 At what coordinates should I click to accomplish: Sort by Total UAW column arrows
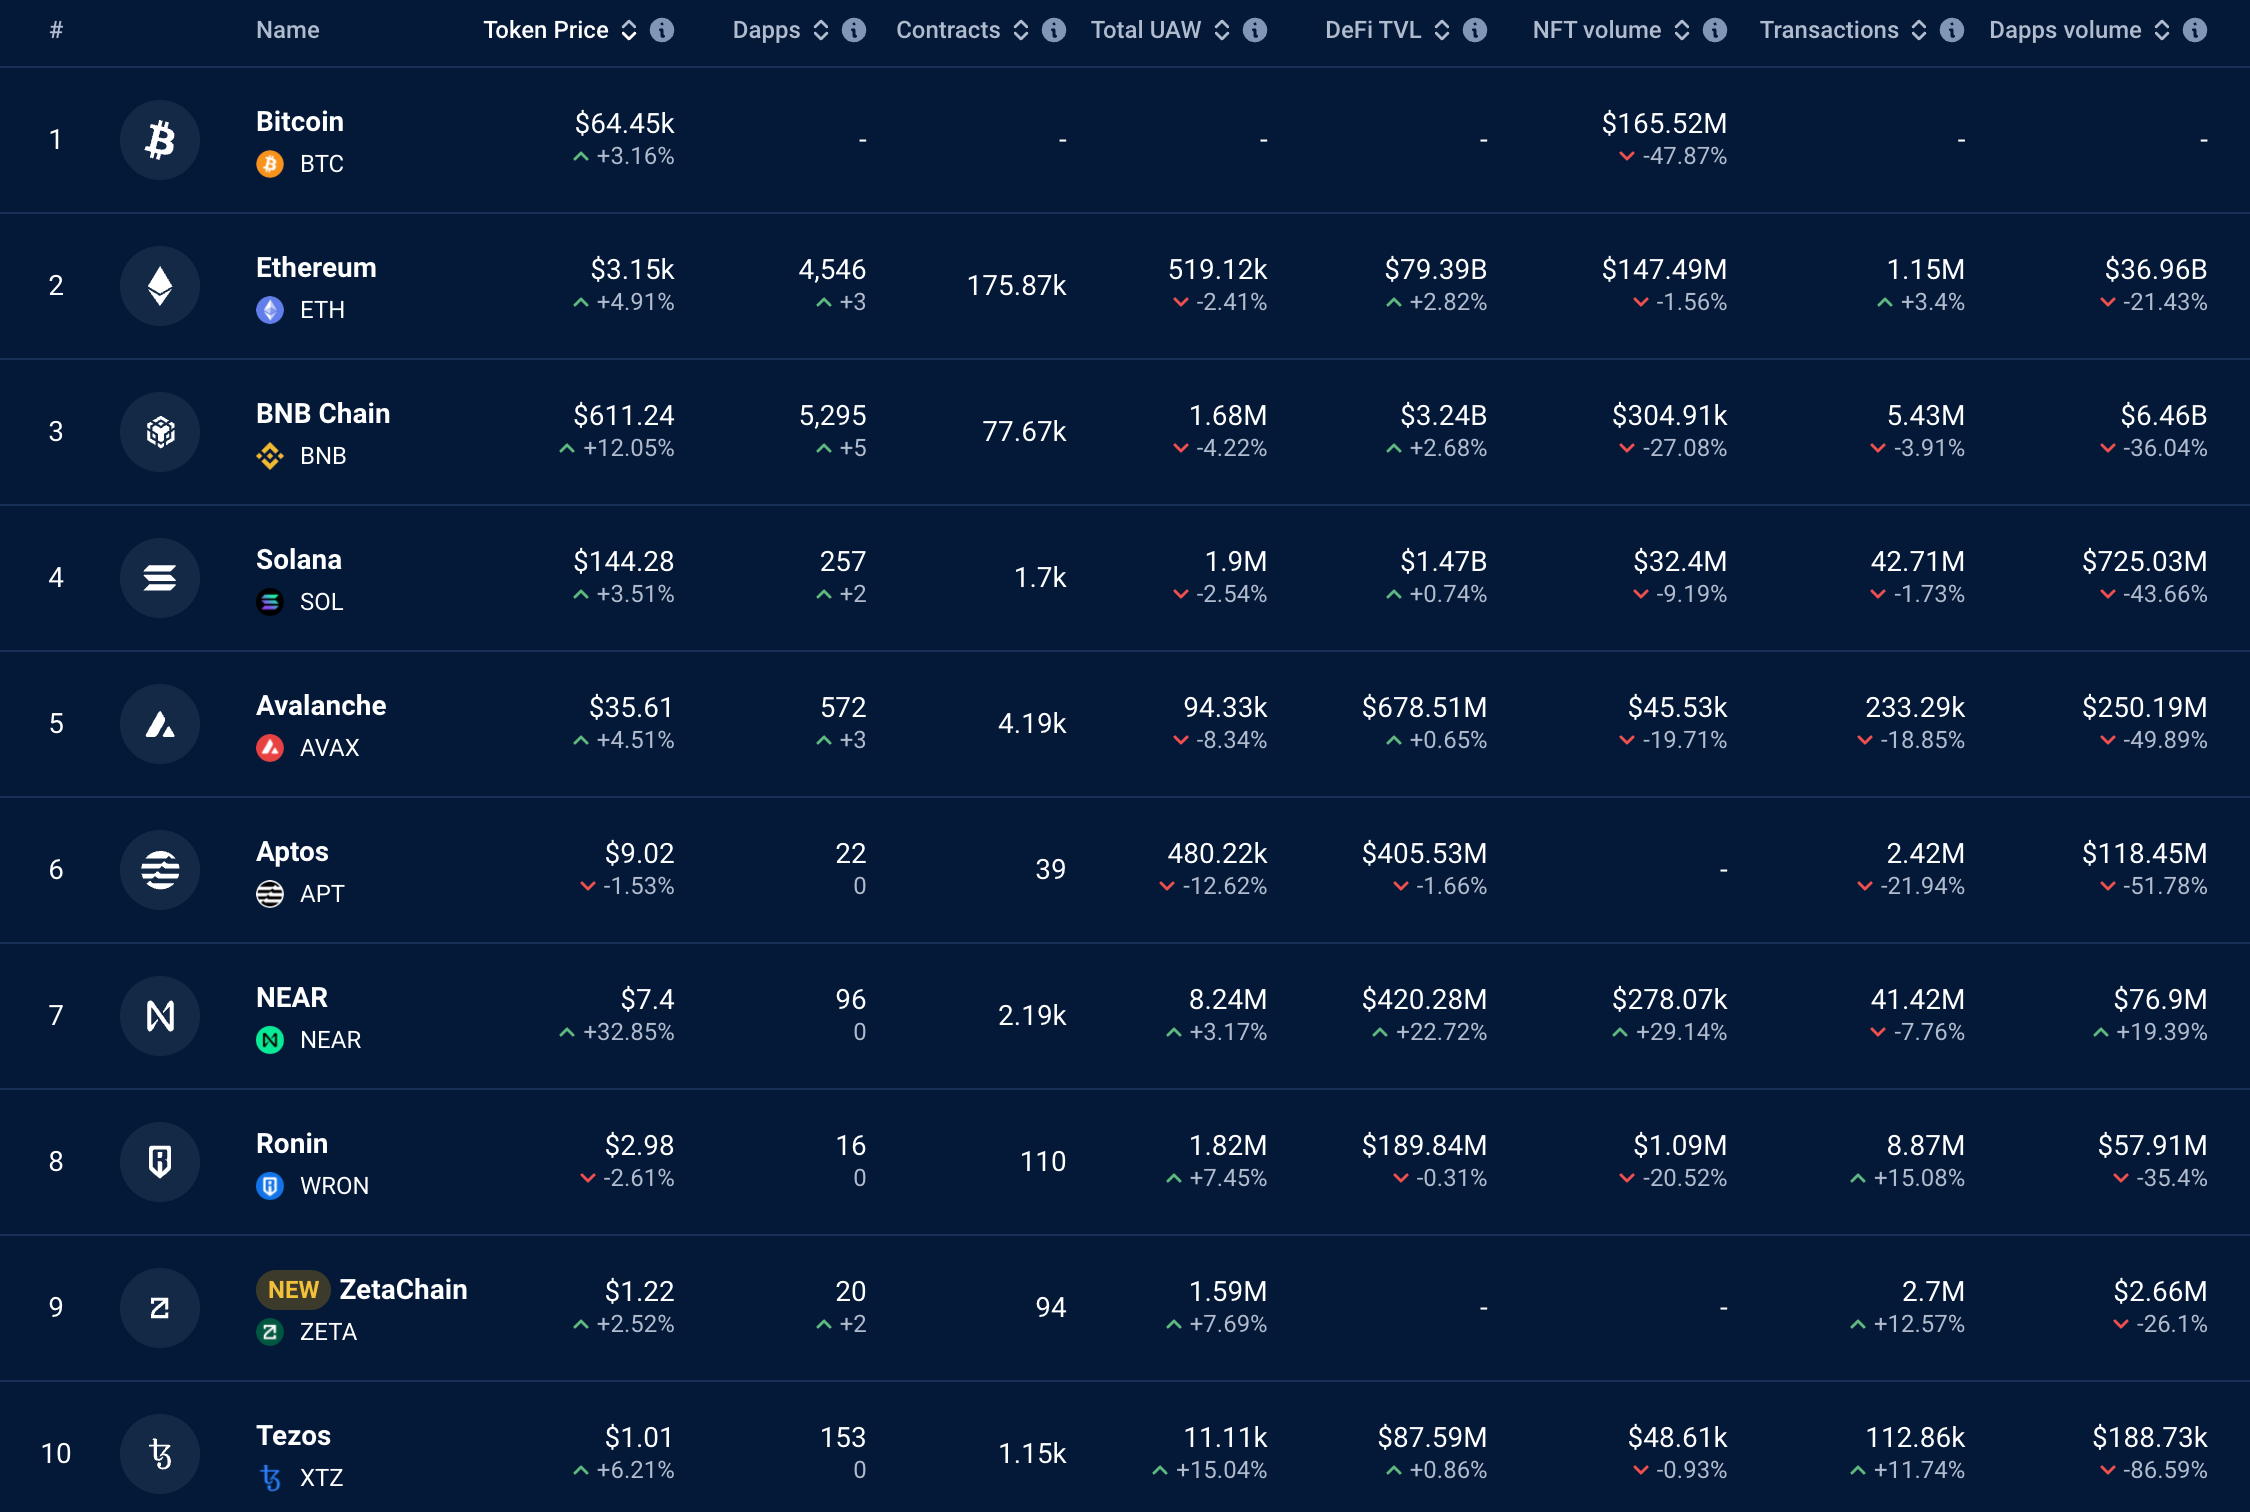(x=1222, y=30)
